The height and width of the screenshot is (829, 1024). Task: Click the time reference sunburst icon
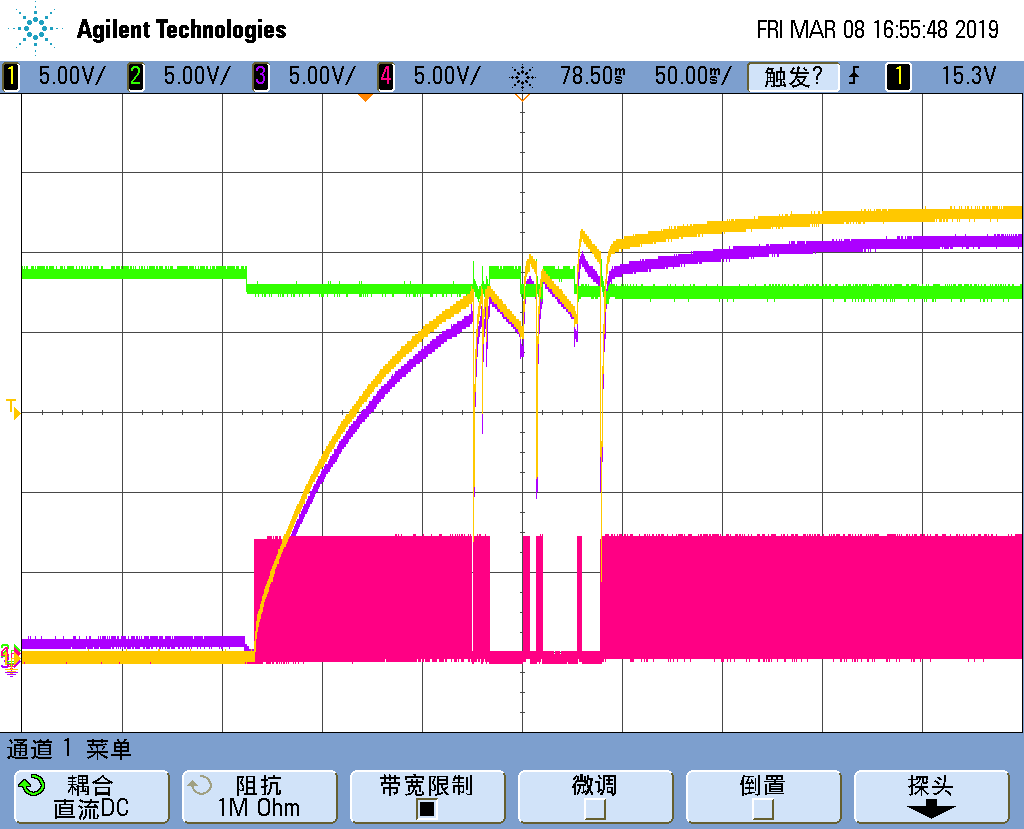(522, 77)
